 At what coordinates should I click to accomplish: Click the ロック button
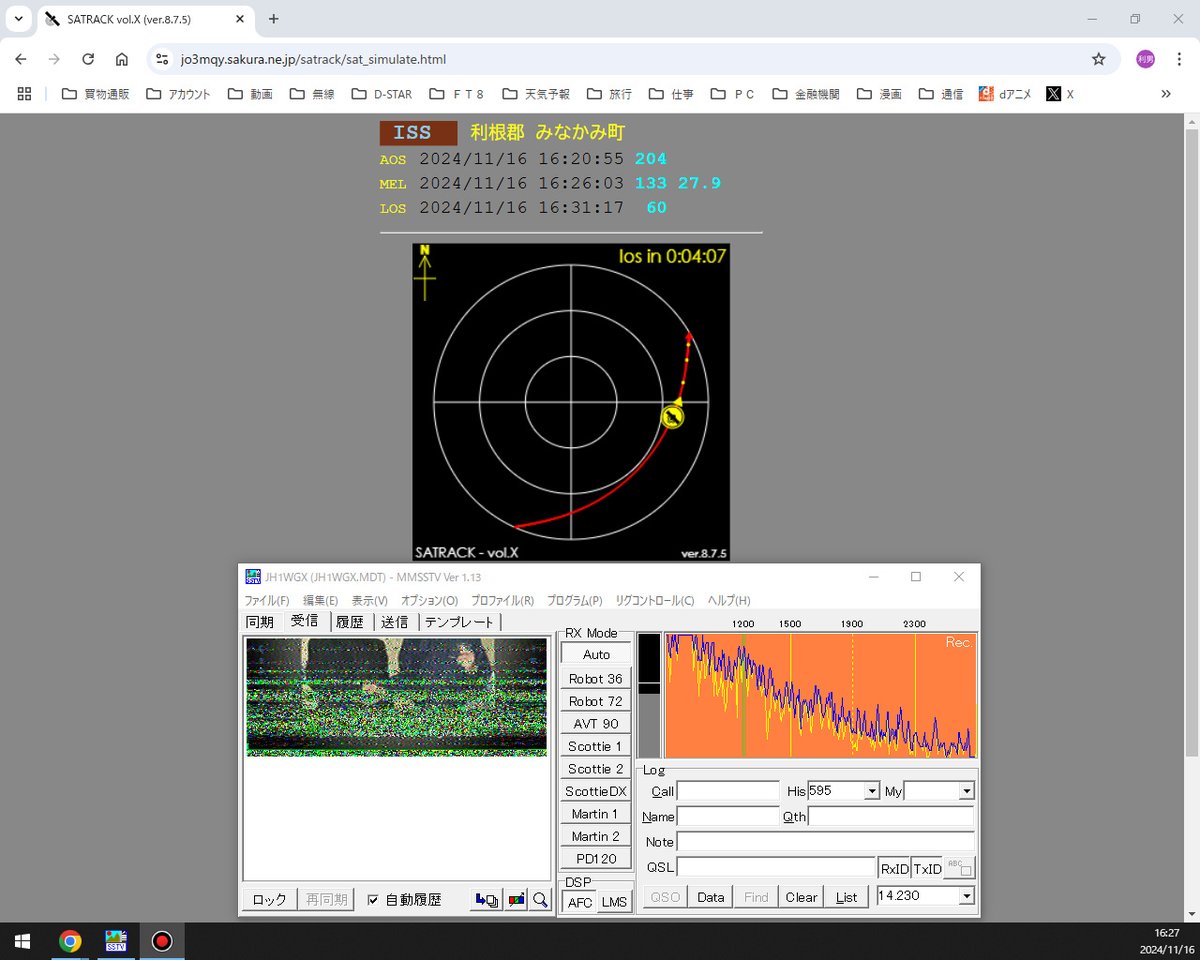tap(270, 899)
